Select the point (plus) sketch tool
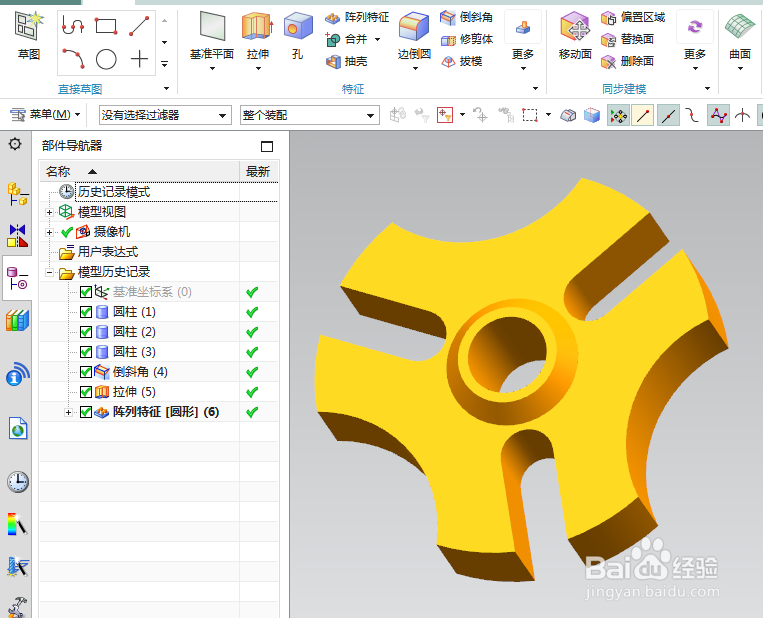 (139, 59)
